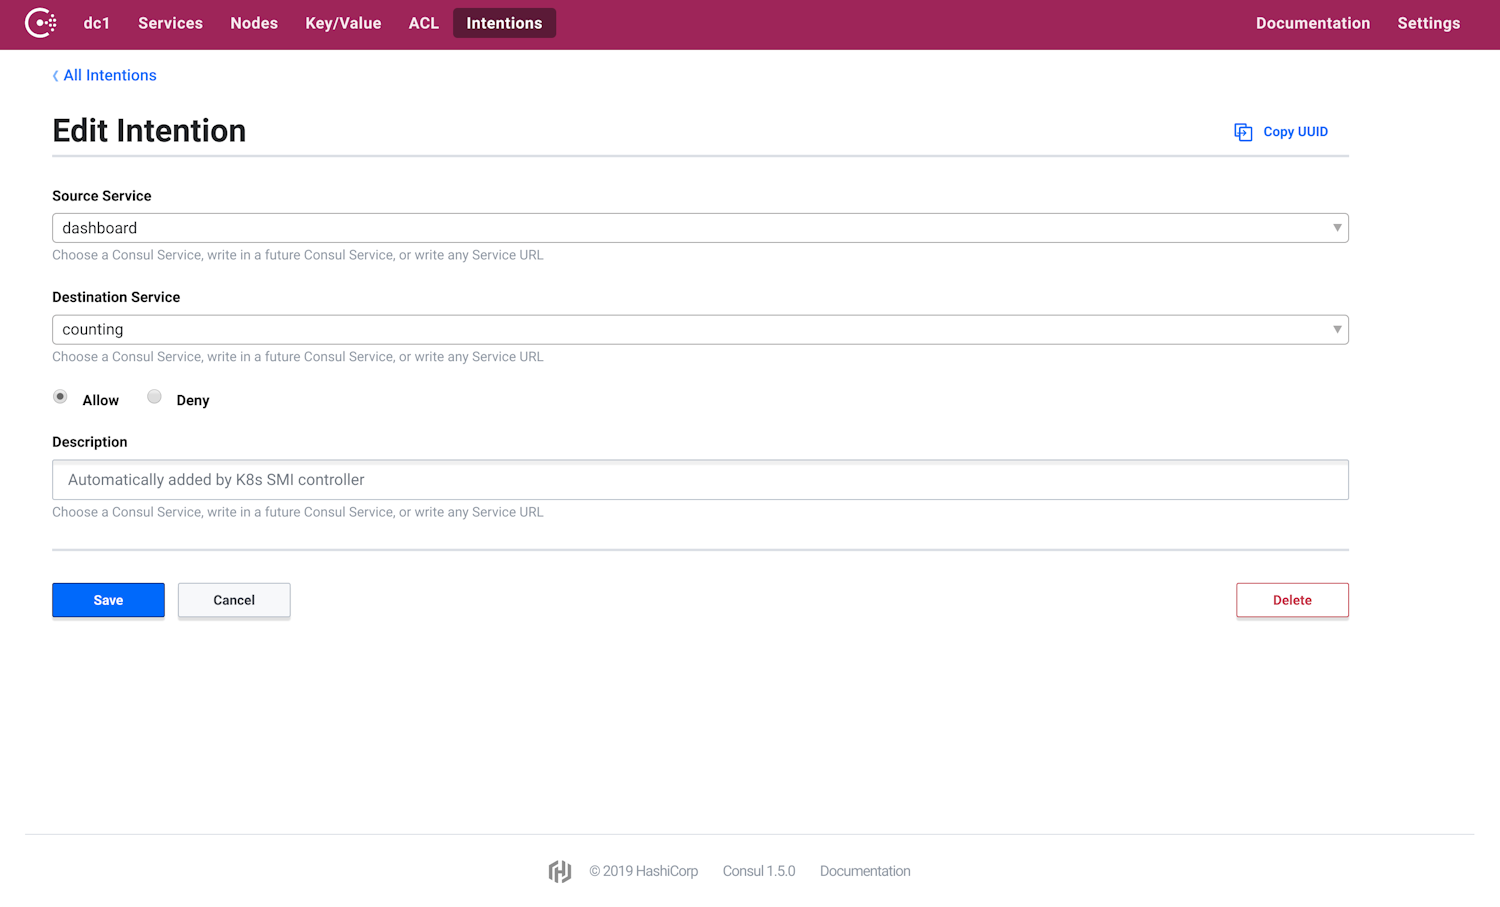The height and width of the screenshot is (907, 1500).
Task: Select the Deny radio button
Action: point(154,396)
